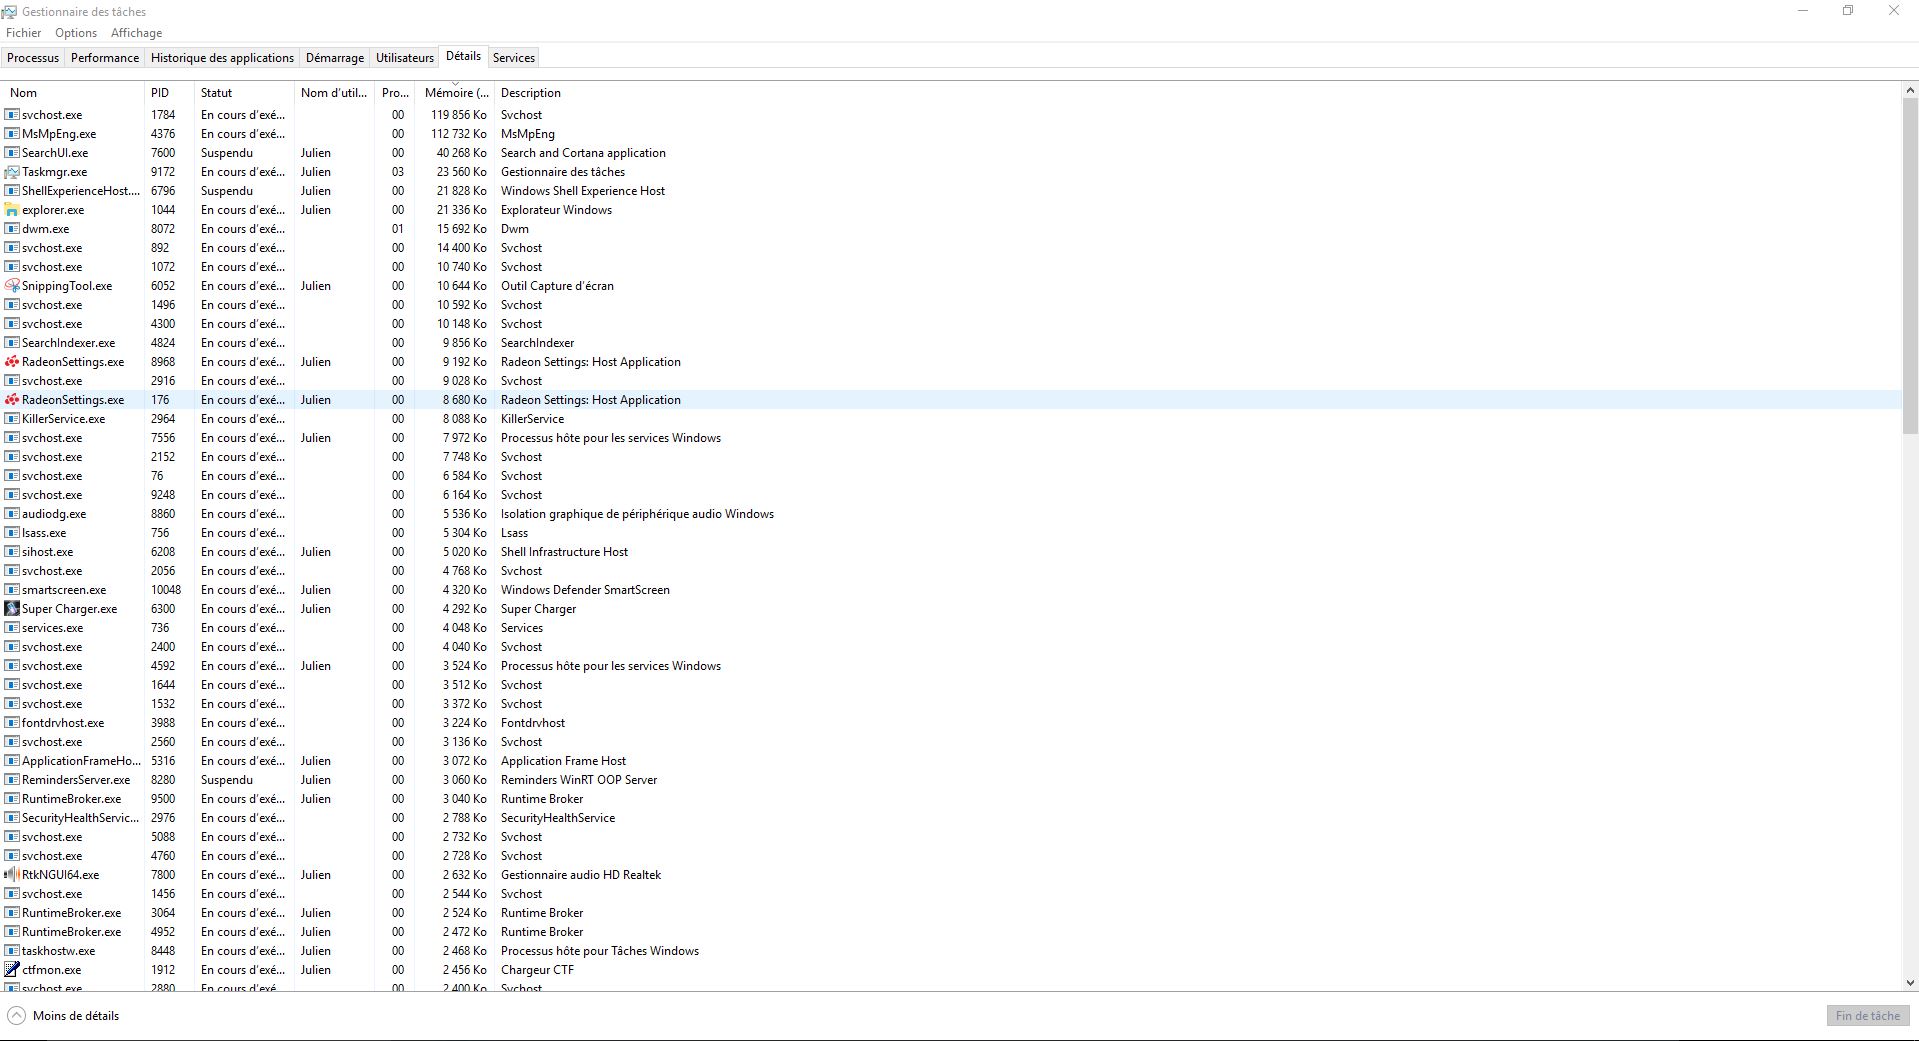Click the ApplicationFrameHo... process name
Image resolution: width=1919 pixels, height=1041 pixels.
click(x=81, y=761)
